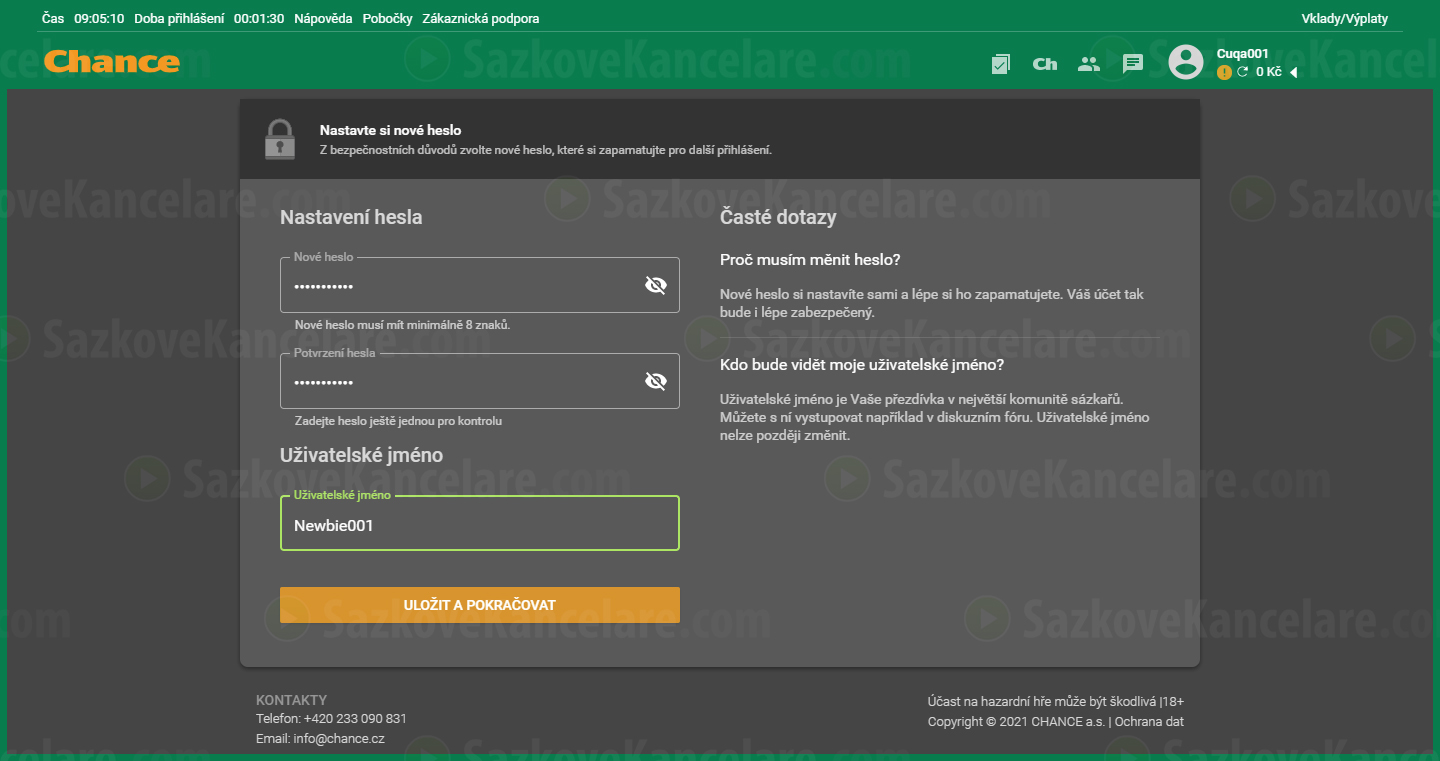Open the chat messages icon

(1133, 64)
